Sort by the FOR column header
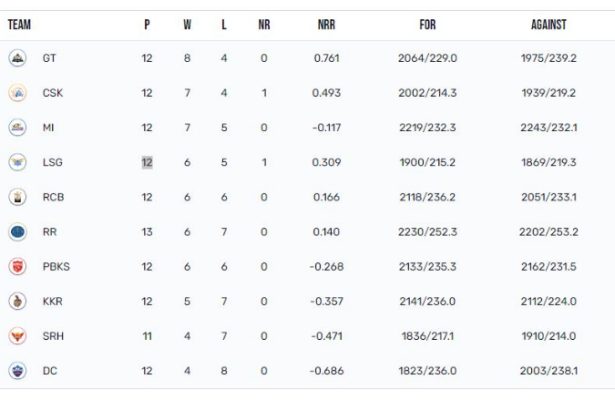This screenshot has width=615, height=410. (x=428, y=25)
